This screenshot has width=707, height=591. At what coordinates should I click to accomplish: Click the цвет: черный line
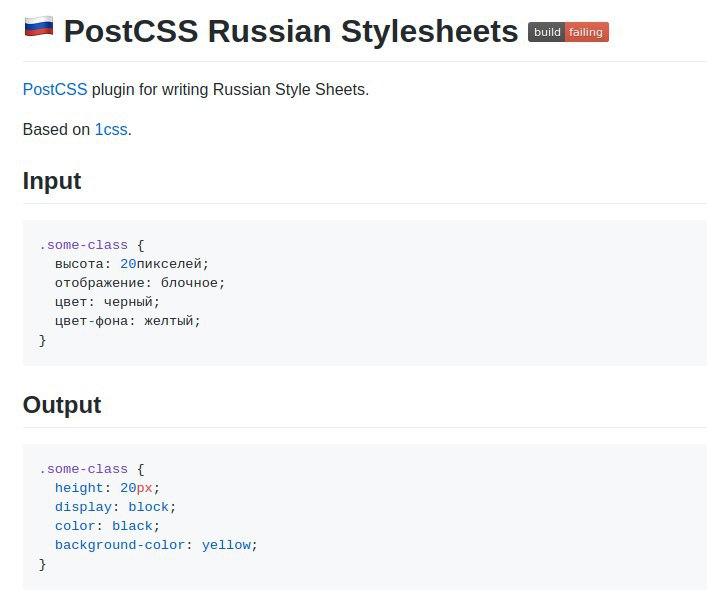point(107,302)
